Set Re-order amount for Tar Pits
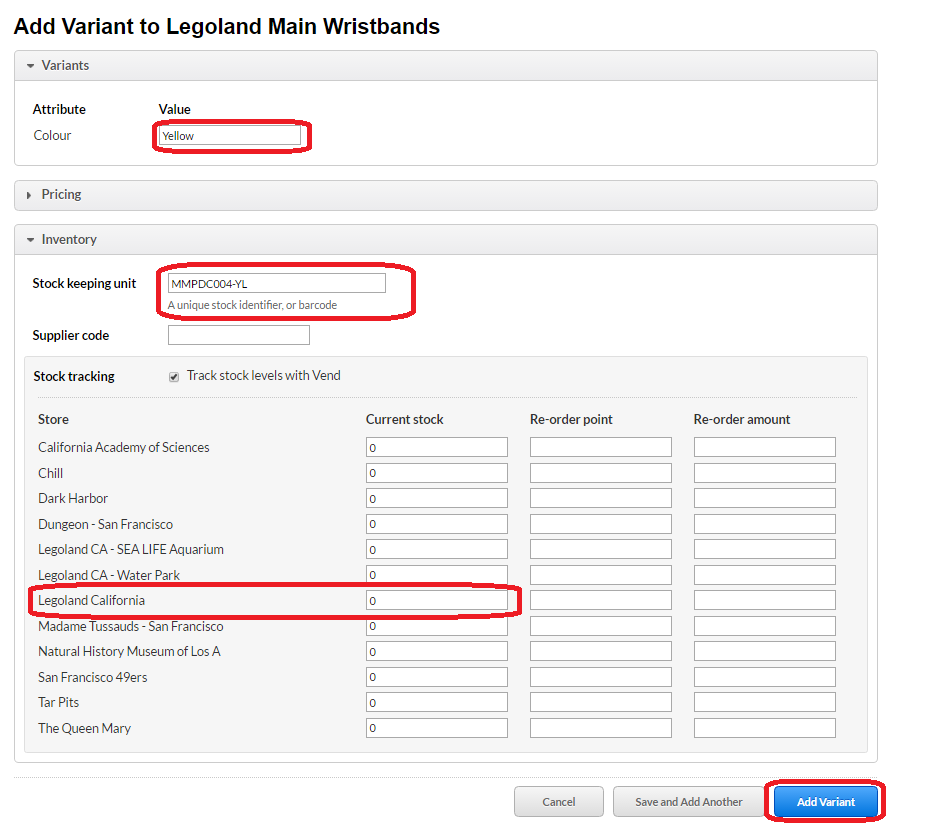This screenshot has width=925, height=832. click(x=765, y=702)
